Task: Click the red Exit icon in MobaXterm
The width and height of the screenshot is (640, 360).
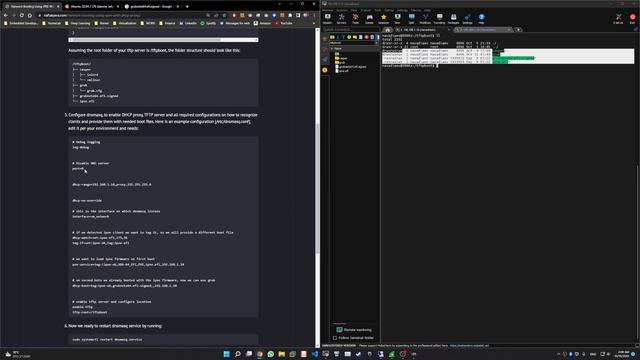Action: tap(633, 18)
